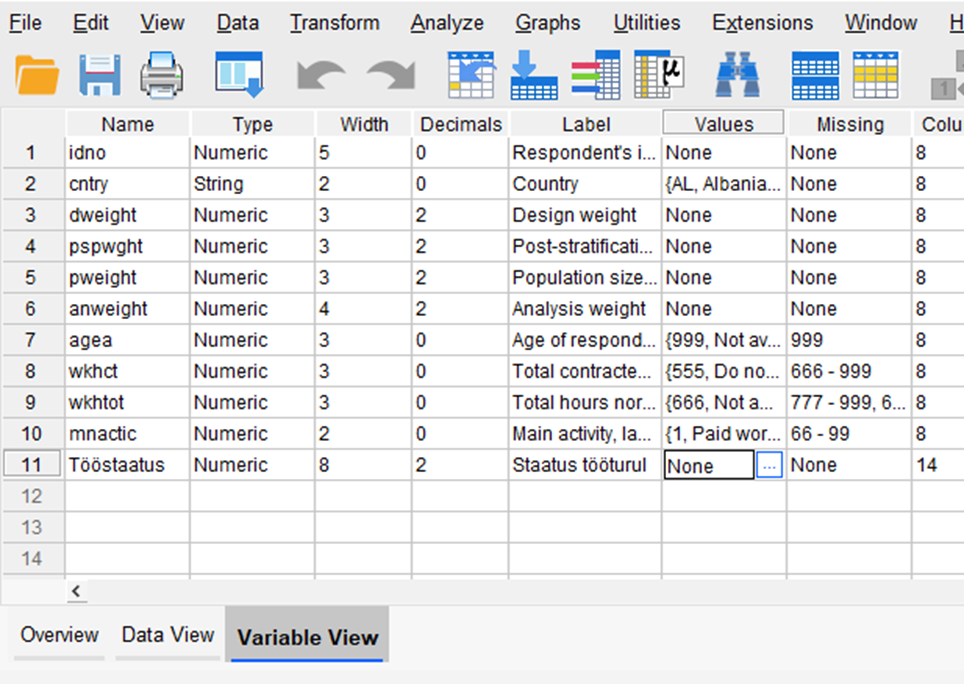Switch to Data View tab
Image resolution: width=964 pixels, height=684 pixels.
(168, 634)
